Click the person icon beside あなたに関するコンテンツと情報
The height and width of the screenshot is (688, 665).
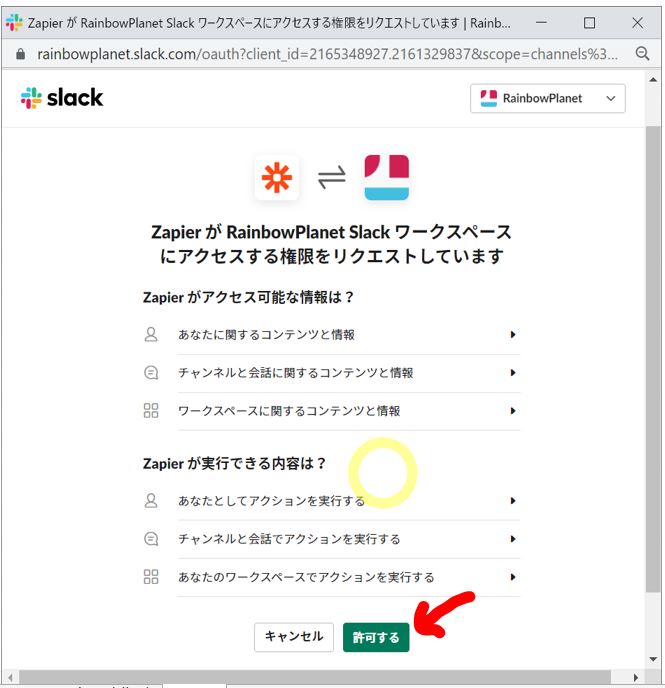point(151,334)
